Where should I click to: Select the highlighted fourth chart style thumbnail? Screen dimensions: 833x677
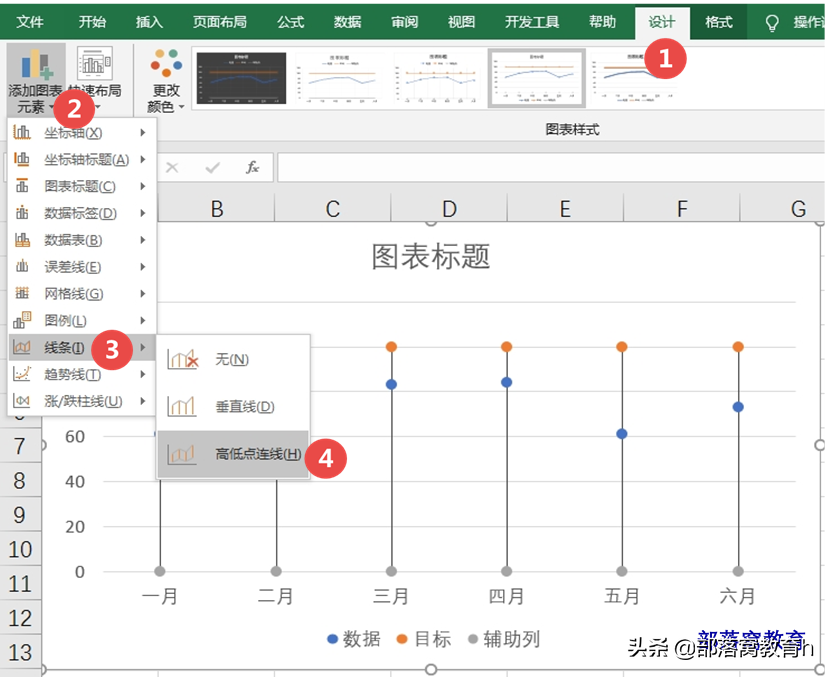[536, 78]
